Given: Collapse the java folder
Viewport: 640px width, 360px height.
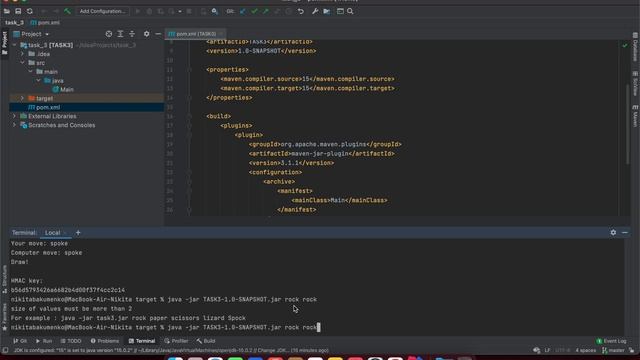Looking at the screenshot, I should click(x=38, y=81).
